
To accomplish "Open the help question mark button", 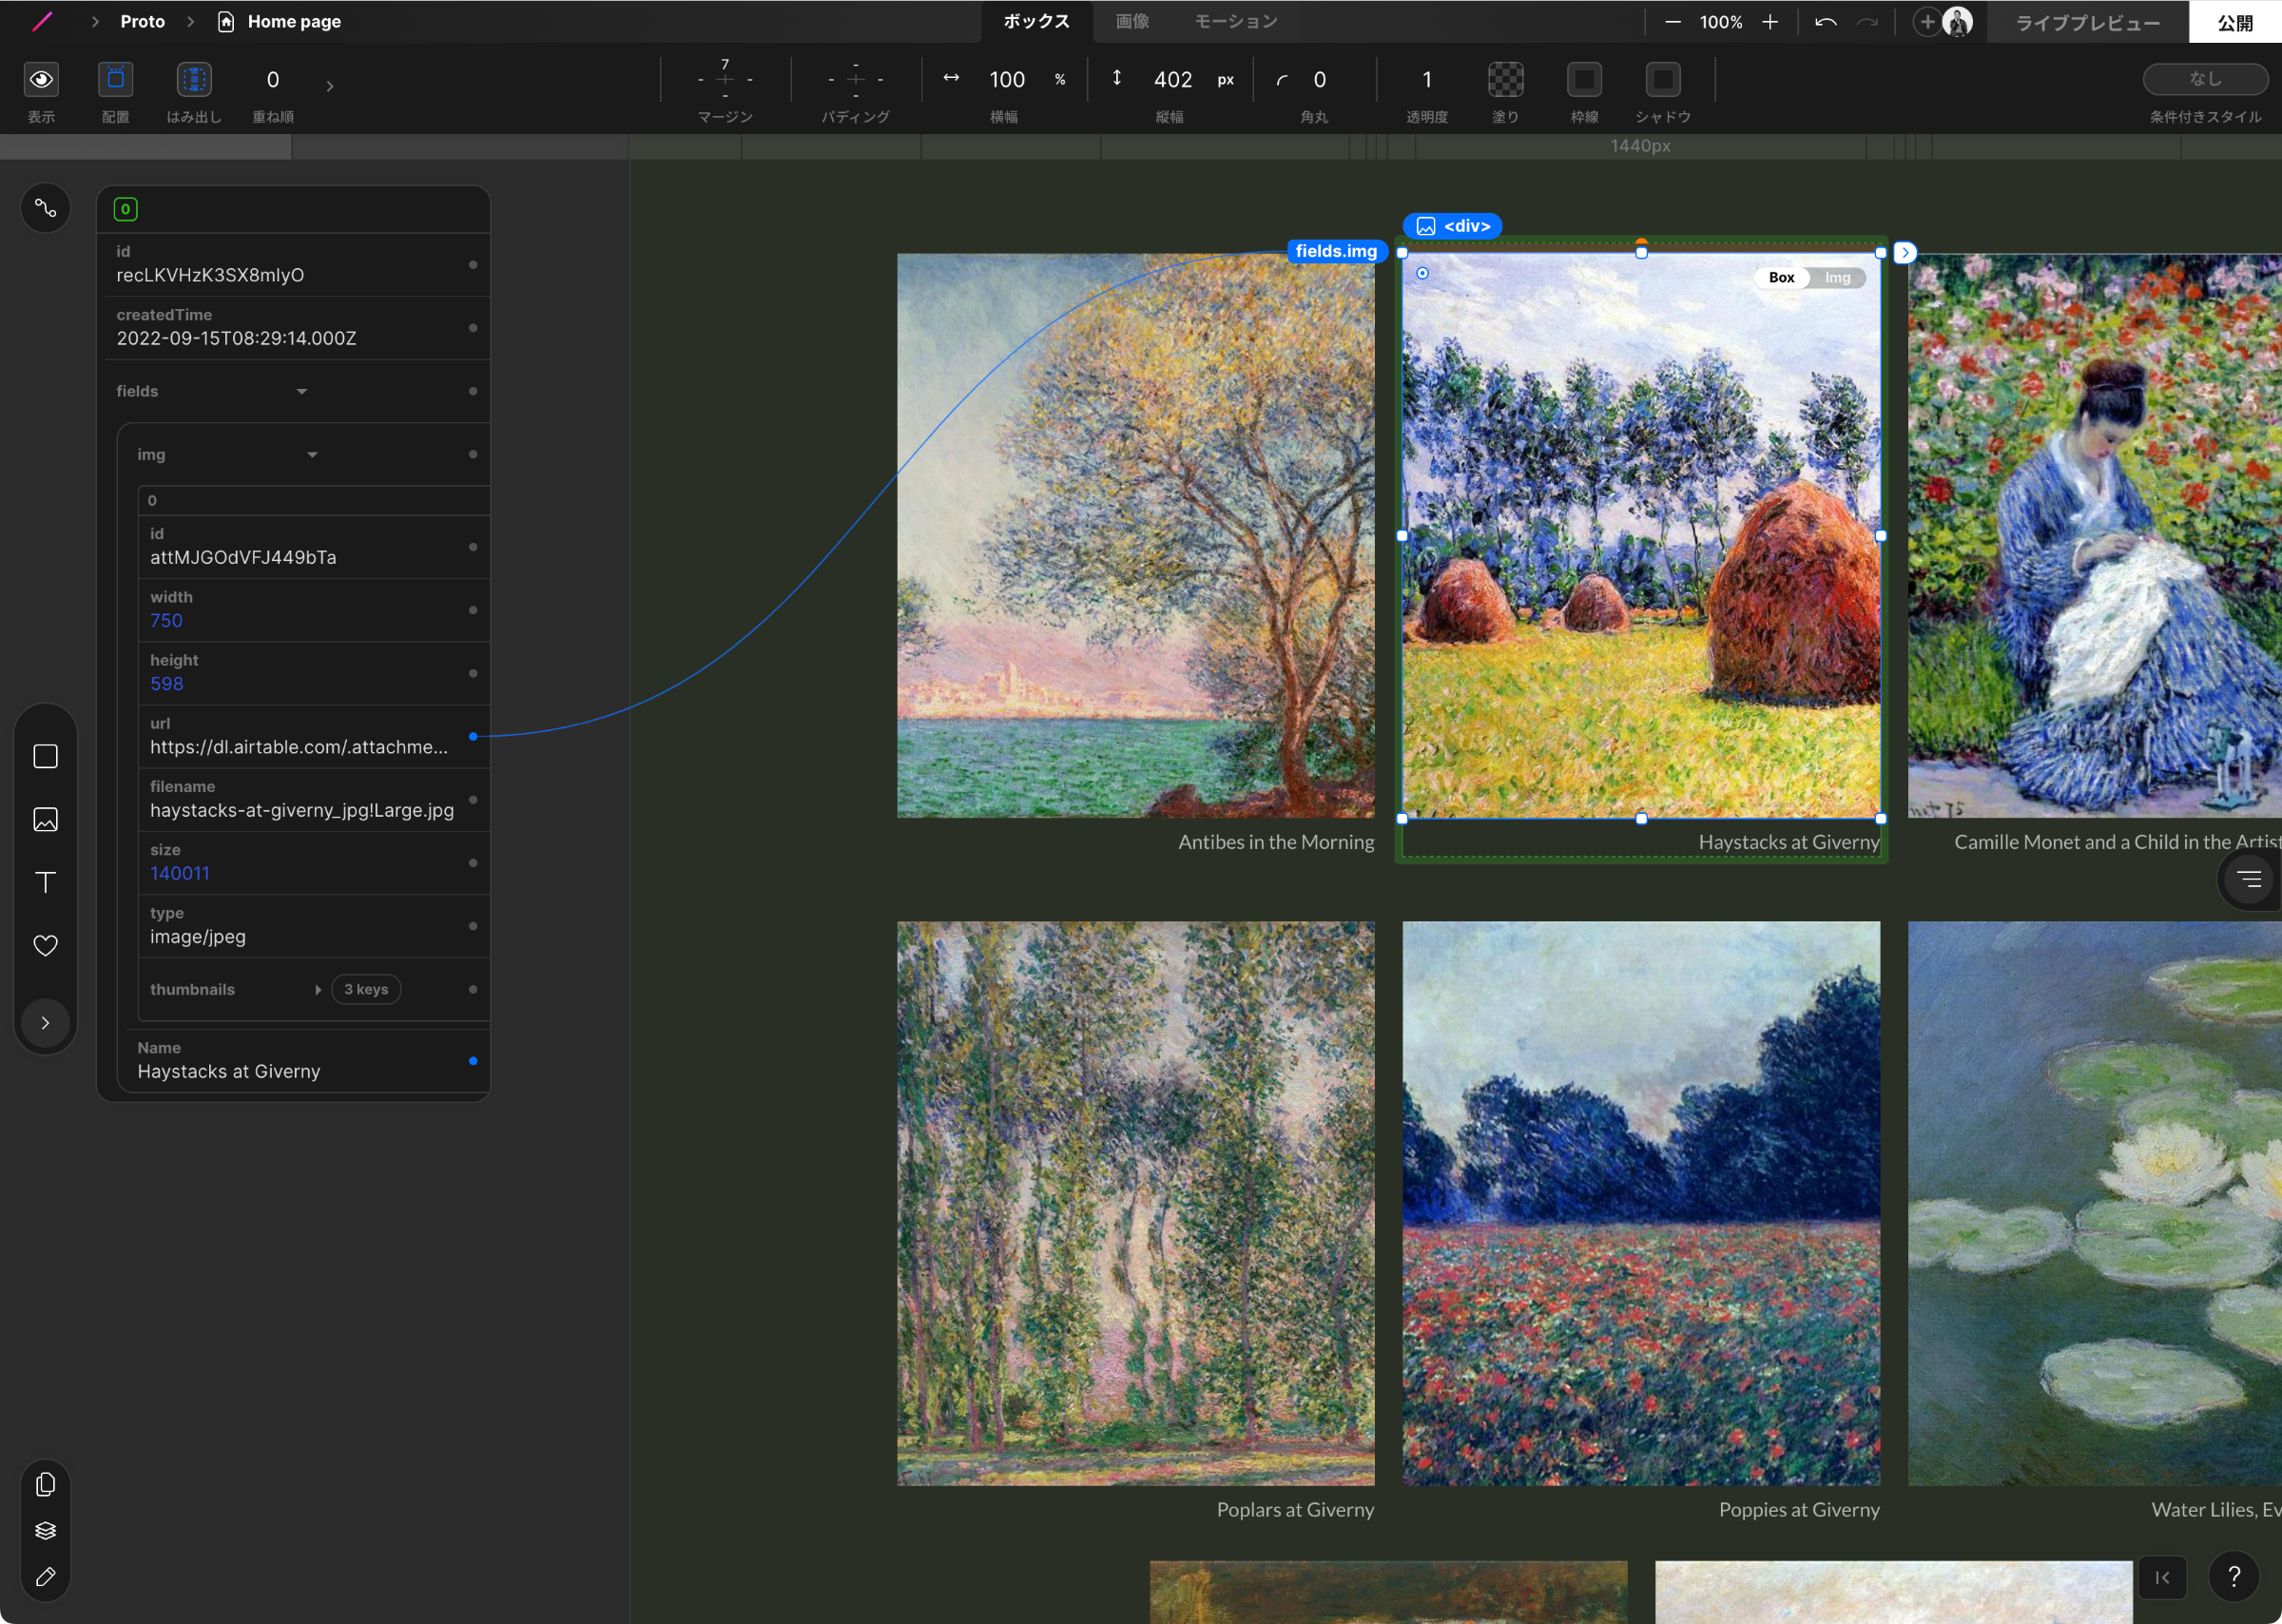I will coord(2234,1577).
